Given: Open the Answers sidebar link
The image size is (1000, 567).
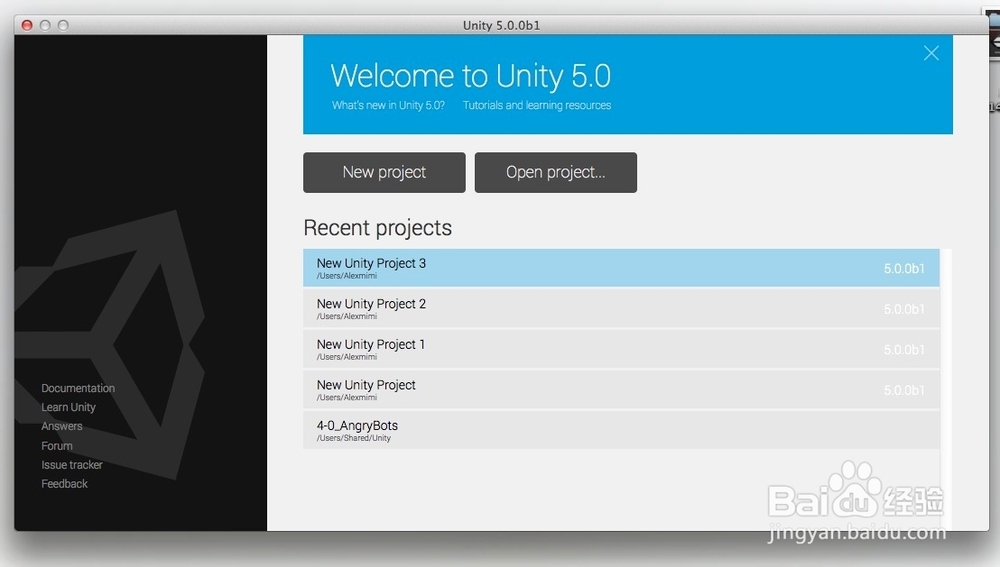Looking at the screenshot, I should point(62,426).
